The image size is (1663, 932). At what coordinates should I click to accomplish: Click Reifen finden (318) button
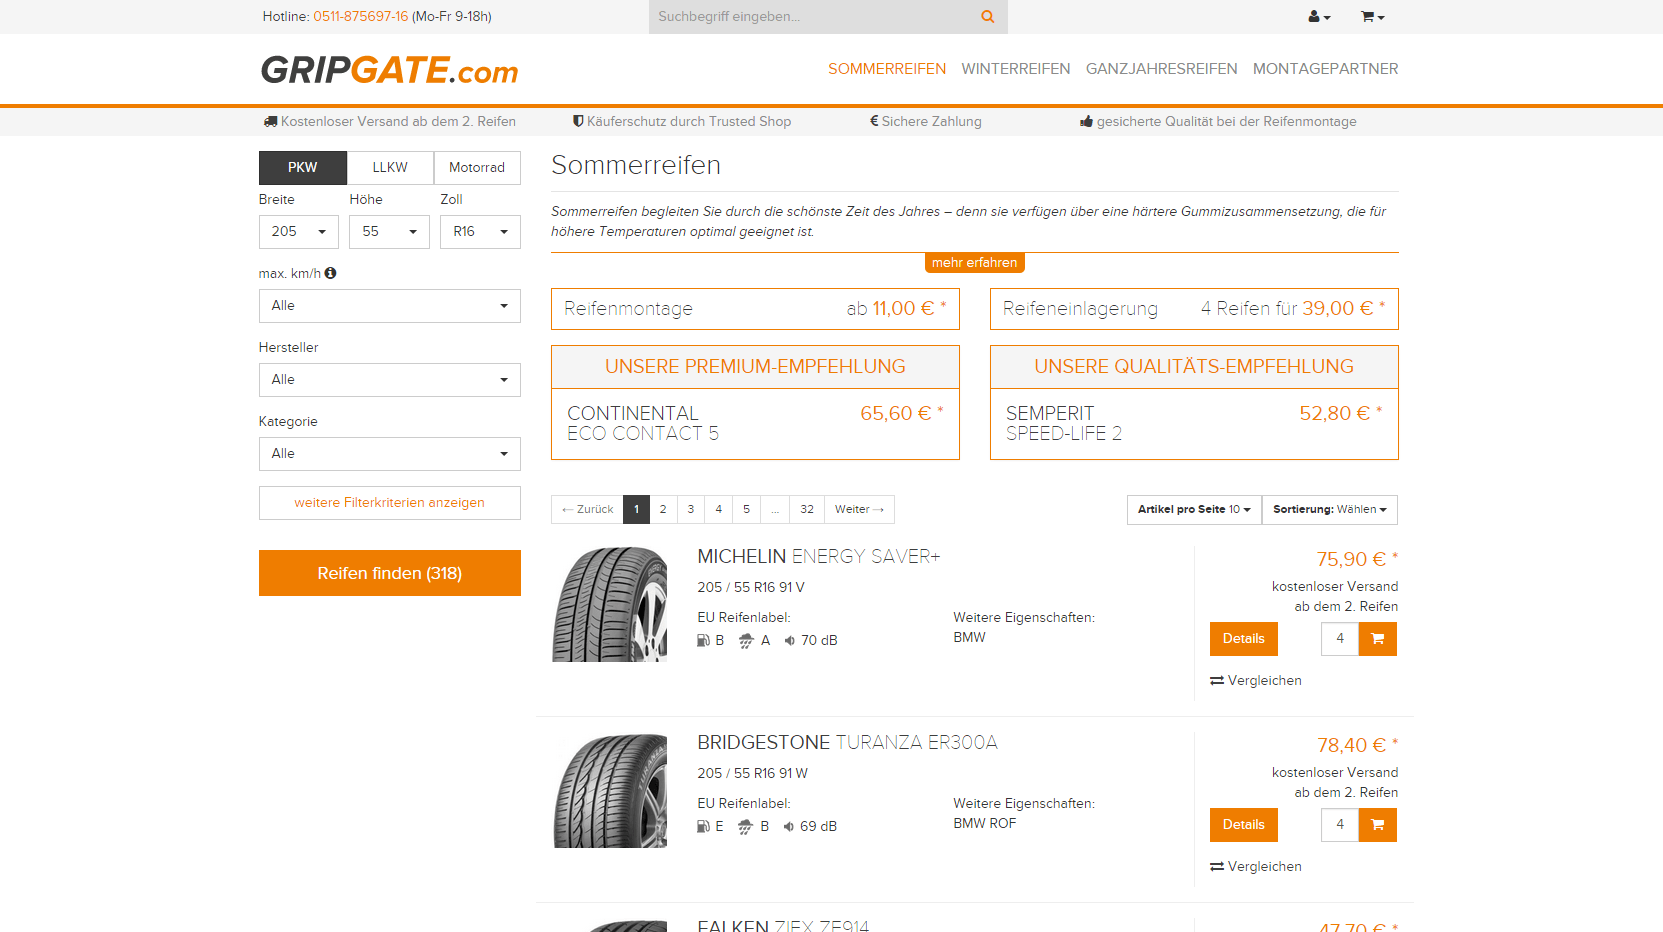click(x=390, y=573)
